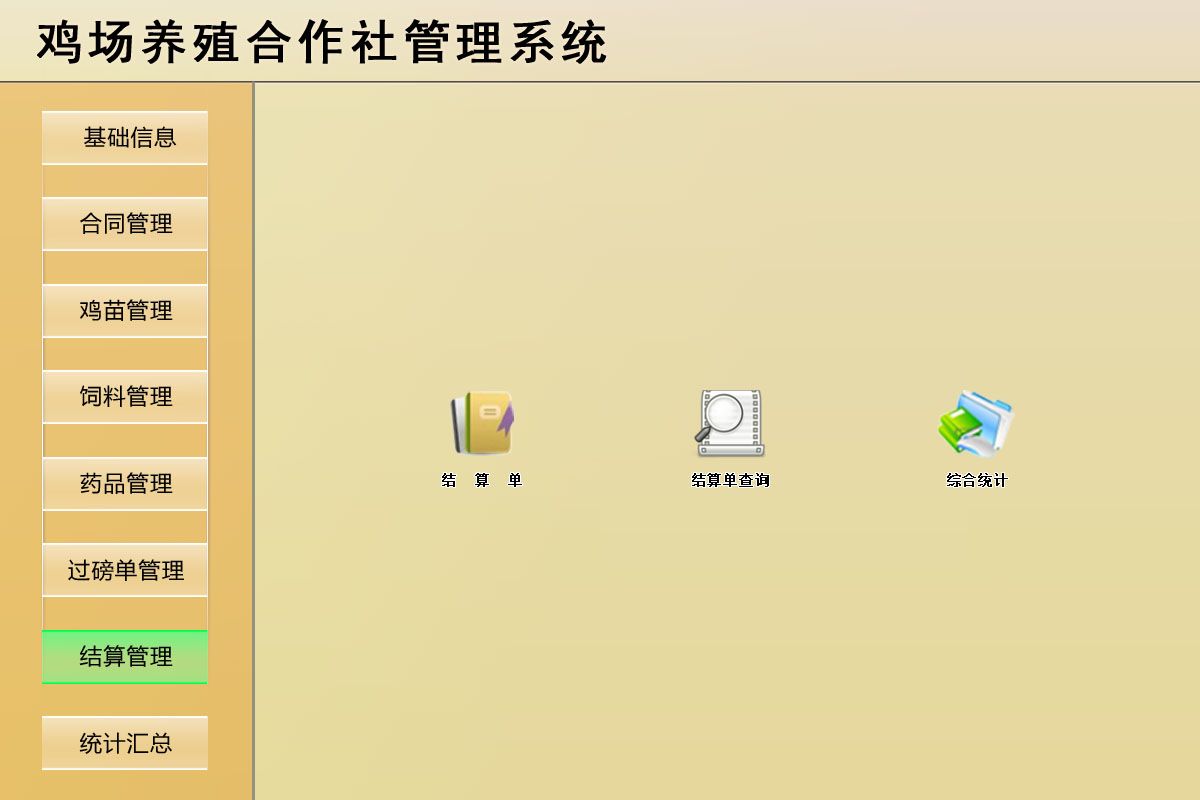
Task: Select the 基础信息 menu
Action: pos(125,138)
